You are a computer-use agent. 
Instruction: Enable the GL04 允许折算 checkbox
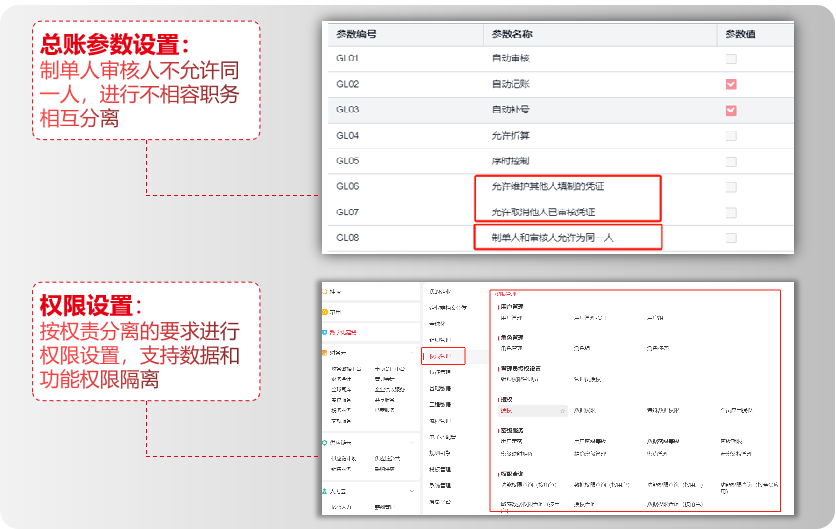[x=731, y=135]
